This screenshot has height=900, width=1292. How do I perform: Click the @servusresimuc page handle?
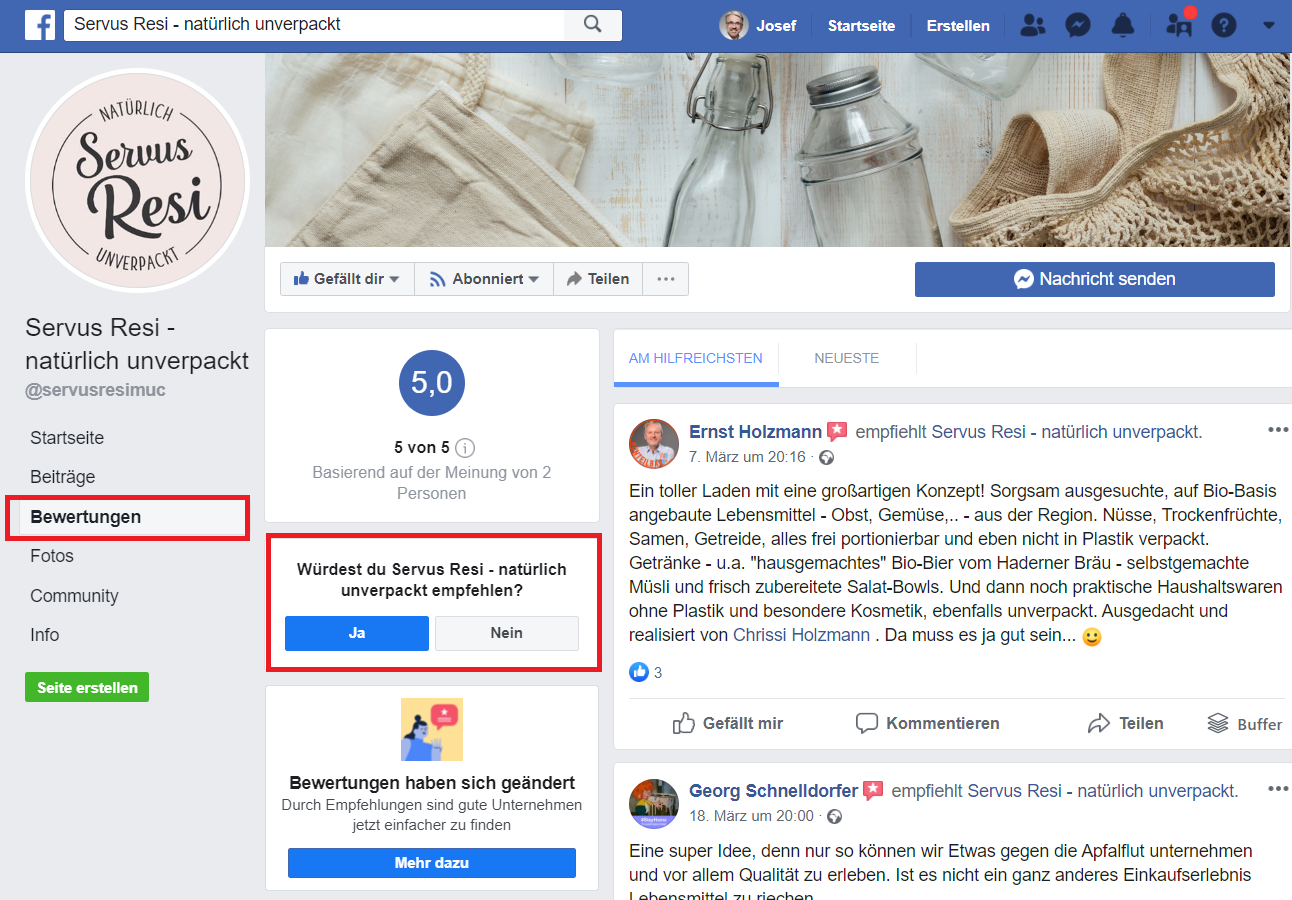coord(96,390)
